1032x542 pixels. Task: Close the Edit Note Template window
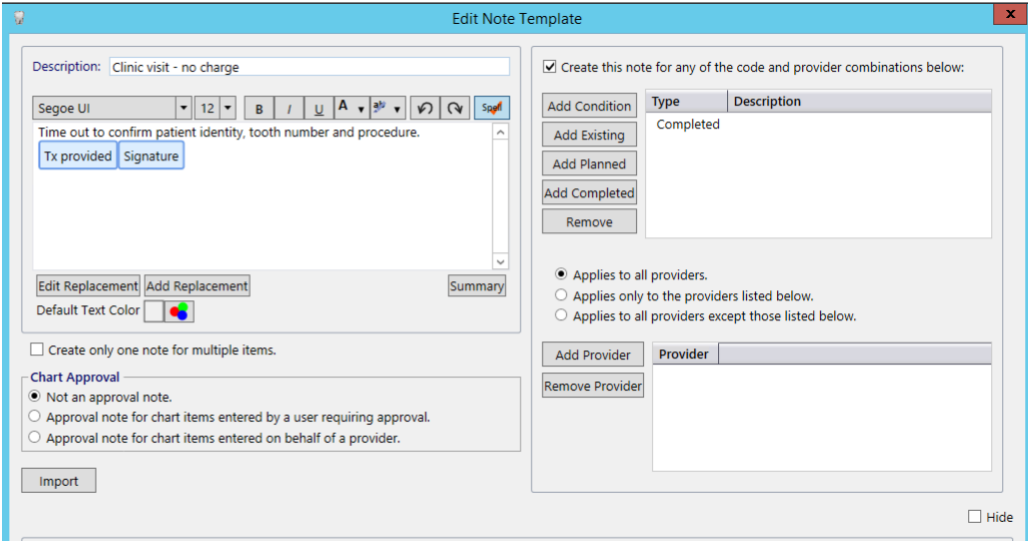point(1010,14)
